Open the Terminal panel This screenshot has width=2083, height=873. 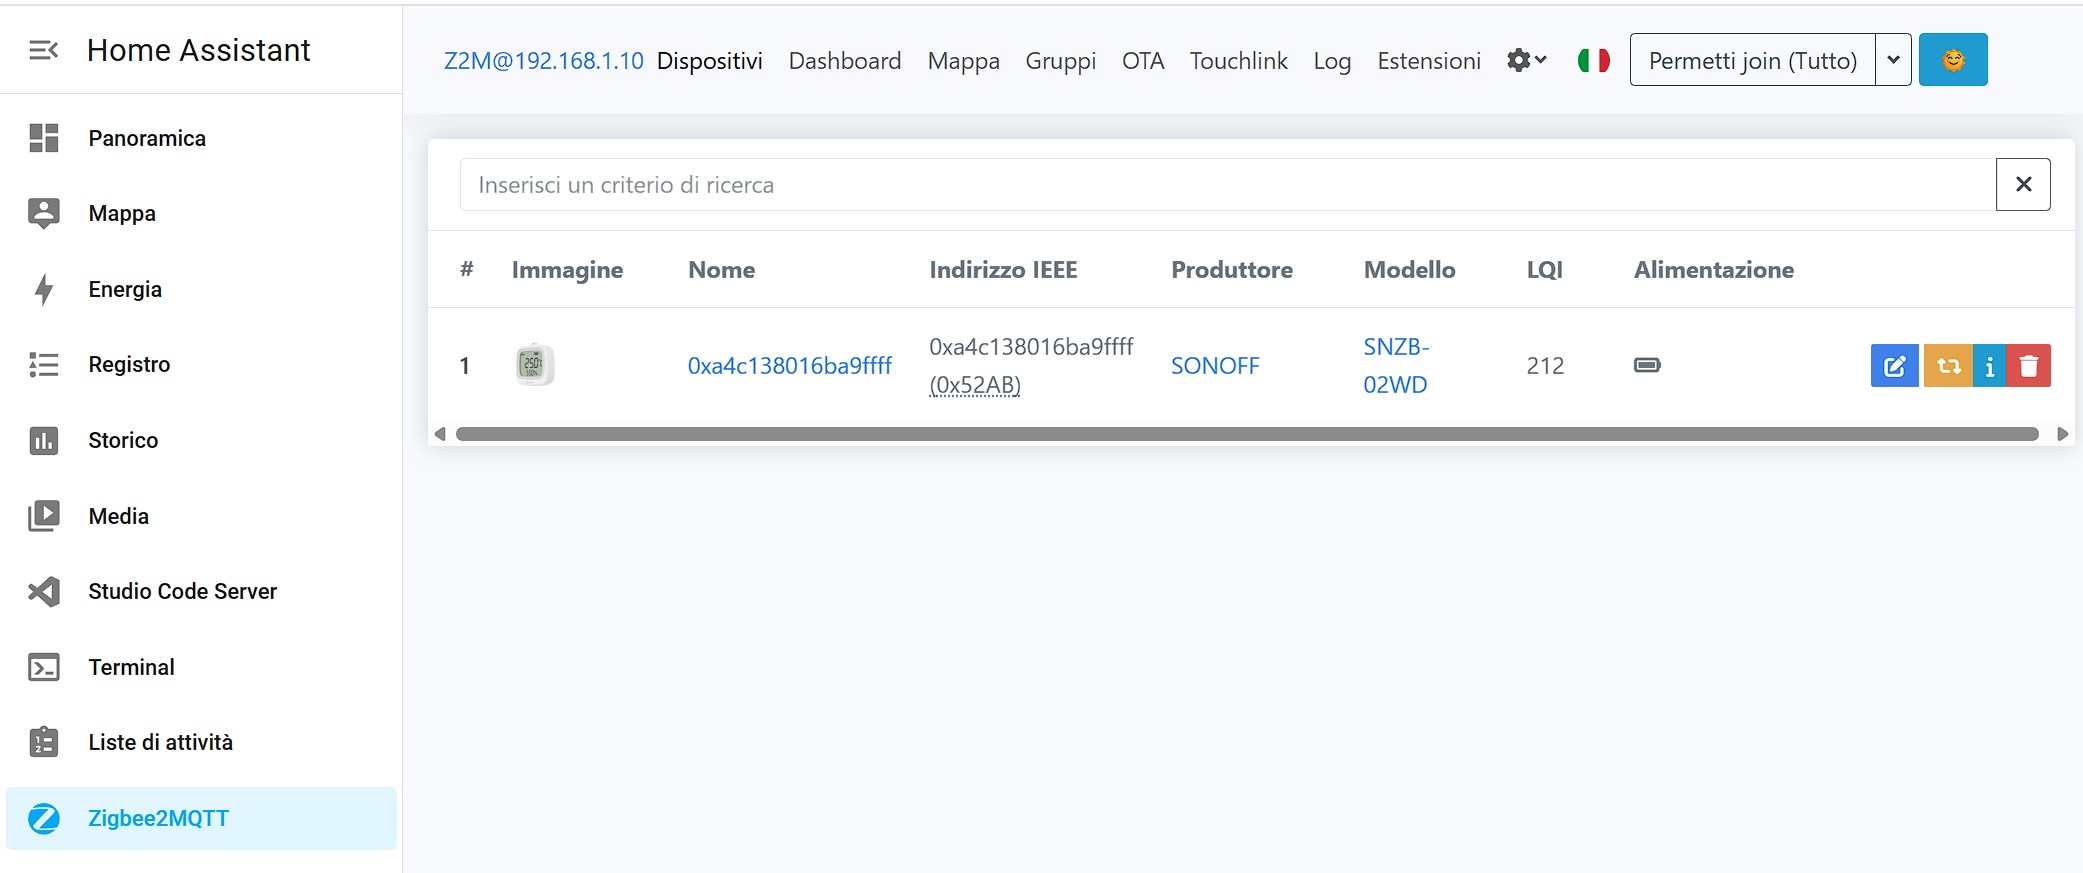[201, 667]
